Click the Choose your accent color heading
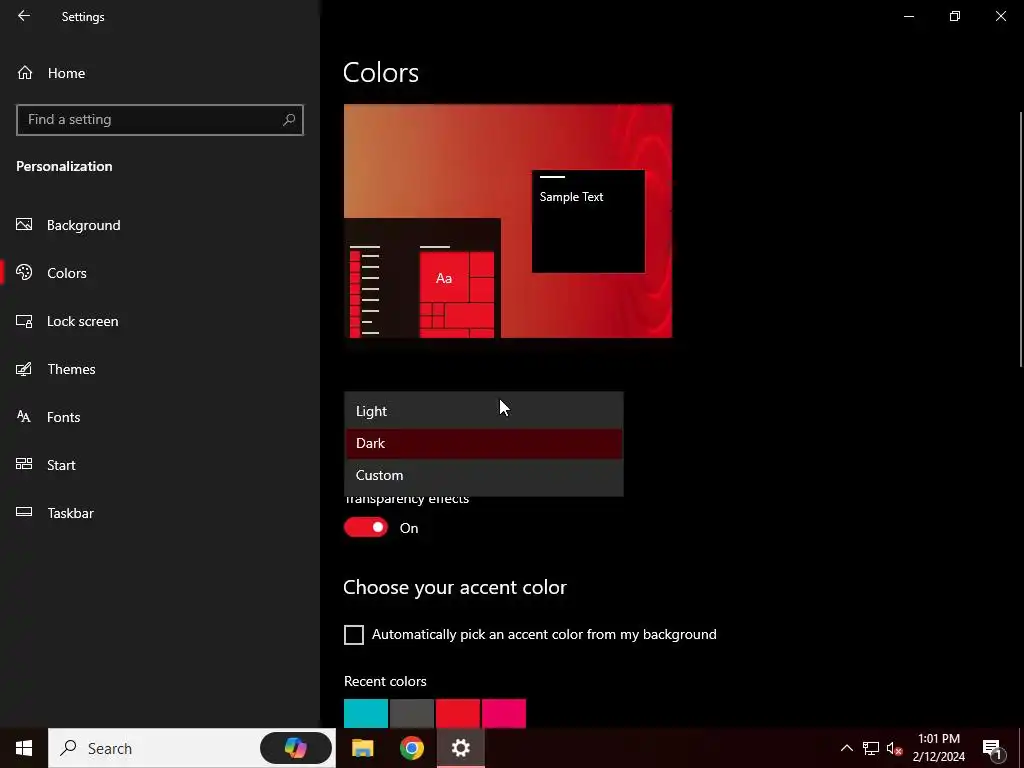The height and width of the screenshot is (768, 1024). (455, 587)
